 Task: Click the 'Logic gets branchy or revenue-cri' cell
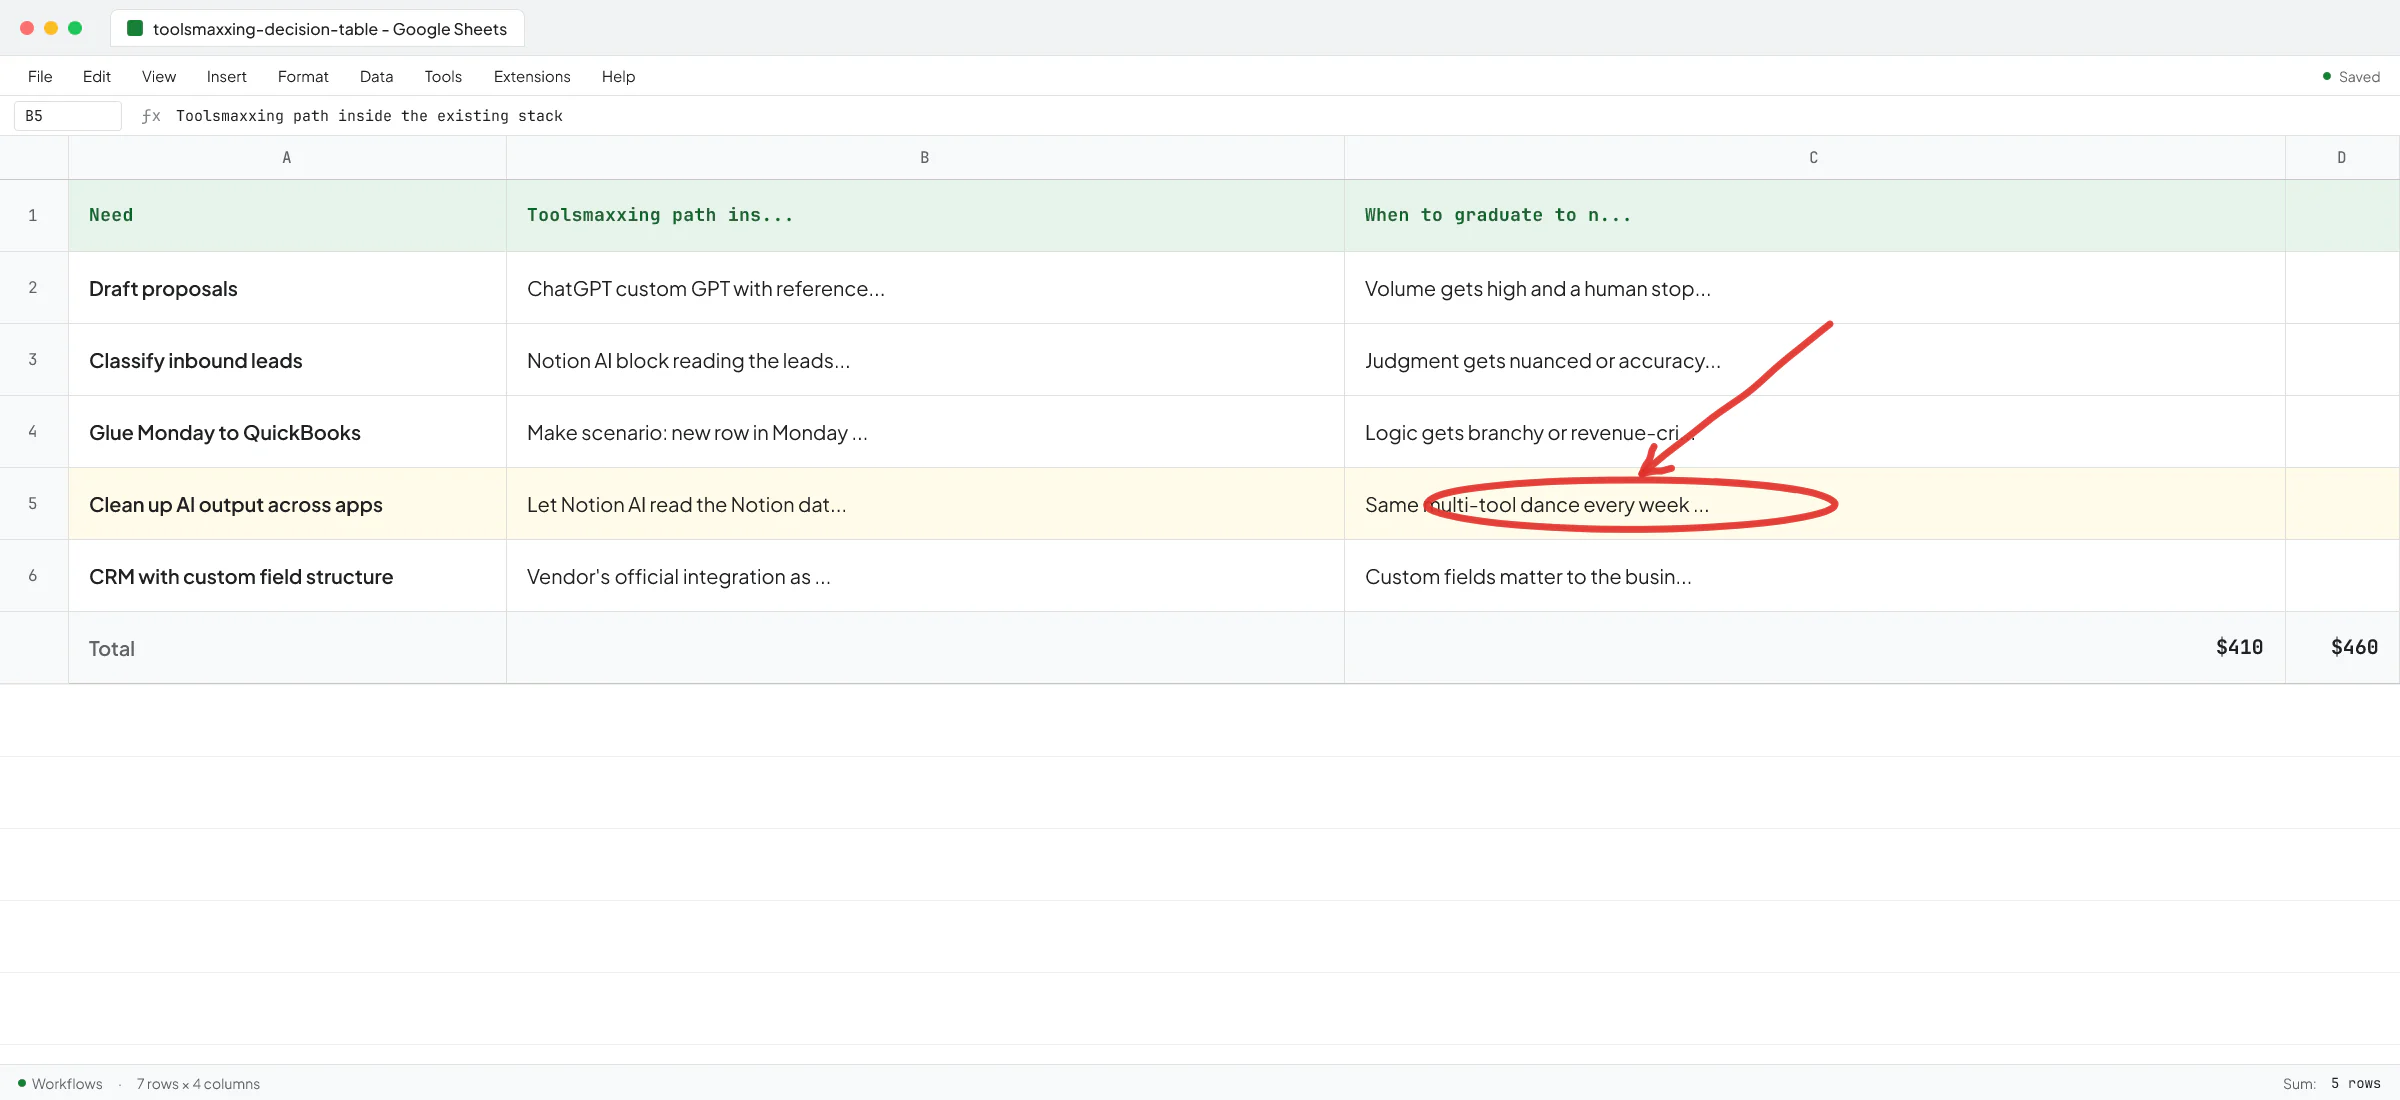[x=1814, y=432]
